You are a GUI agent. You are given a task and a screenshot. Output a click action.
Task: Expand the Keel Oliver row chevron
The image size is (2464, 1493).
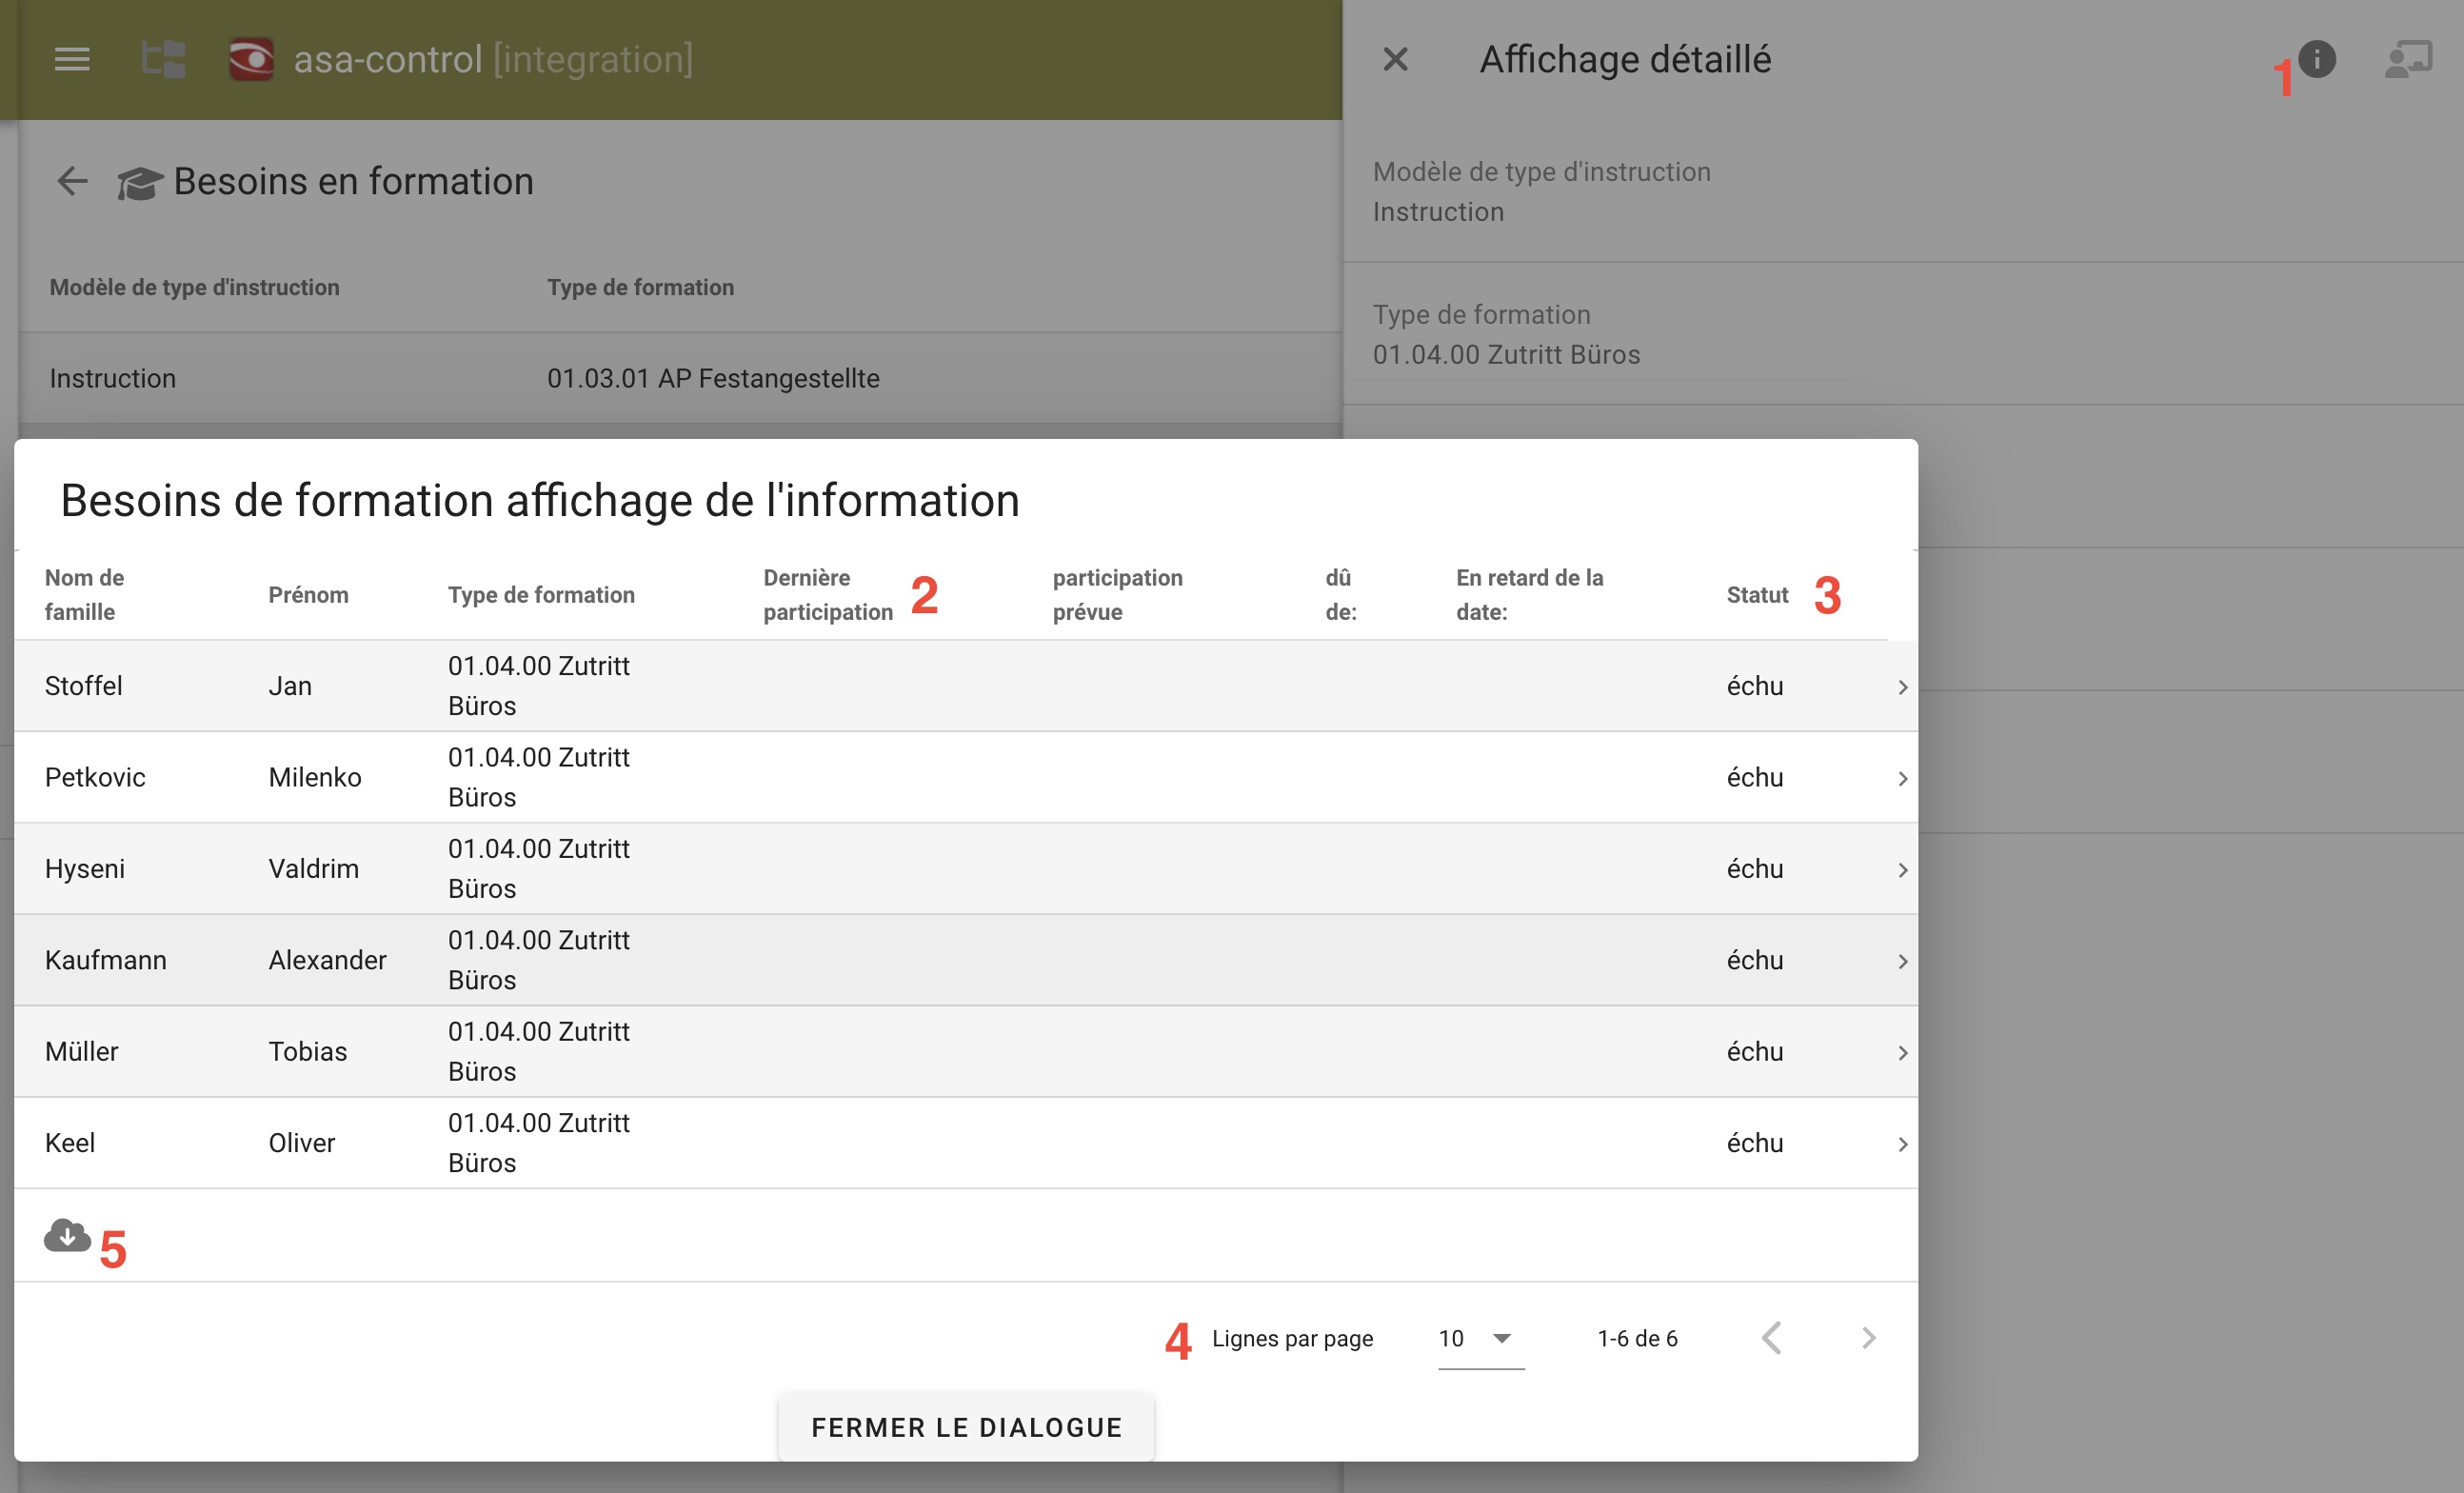tap(1902, 1144)
